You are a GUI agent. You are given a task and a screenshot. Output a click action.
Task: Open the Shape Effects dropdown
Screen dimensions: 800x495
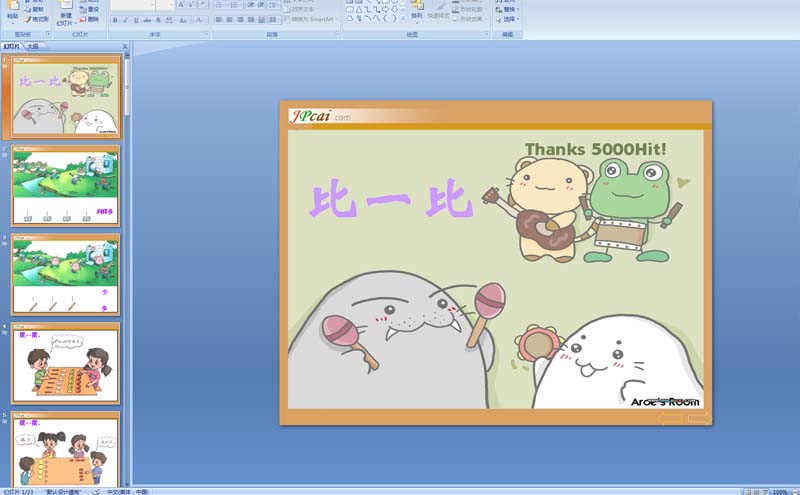tap(467, 19)
